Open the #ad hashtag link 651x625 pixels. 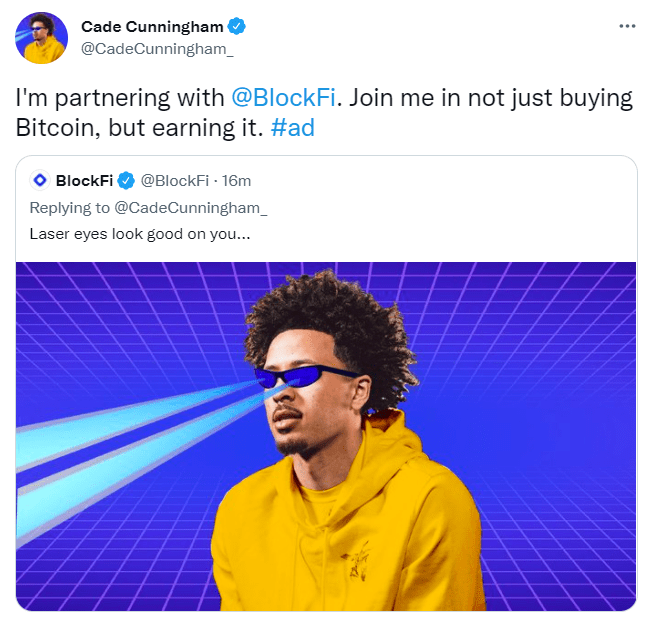tap(293, 127)
